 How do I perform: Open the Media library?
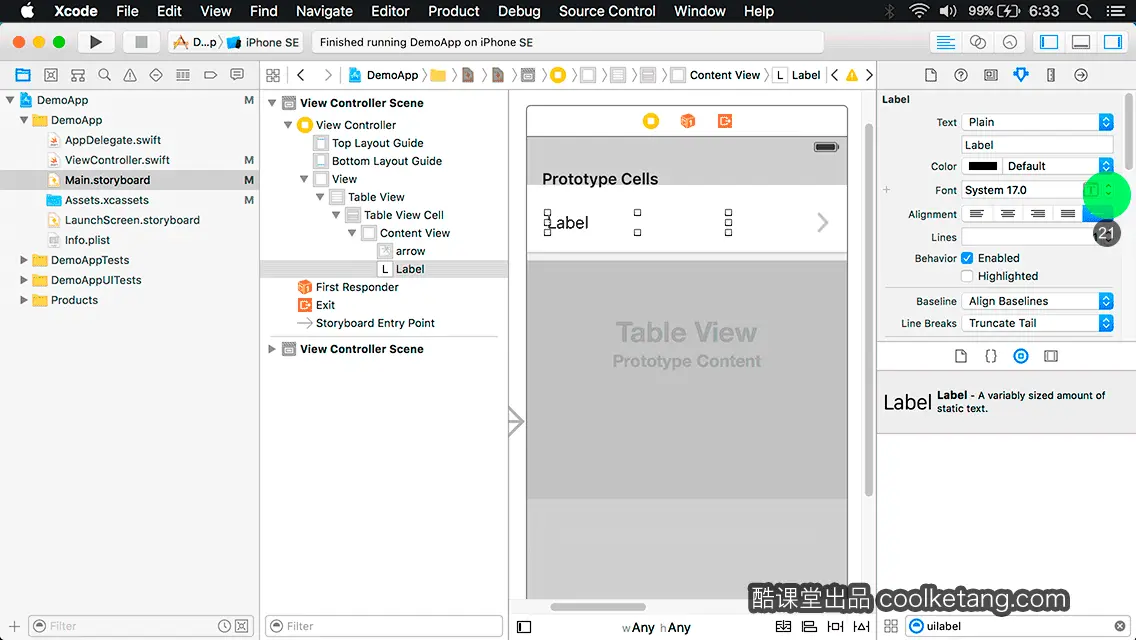coord(1051,356)
